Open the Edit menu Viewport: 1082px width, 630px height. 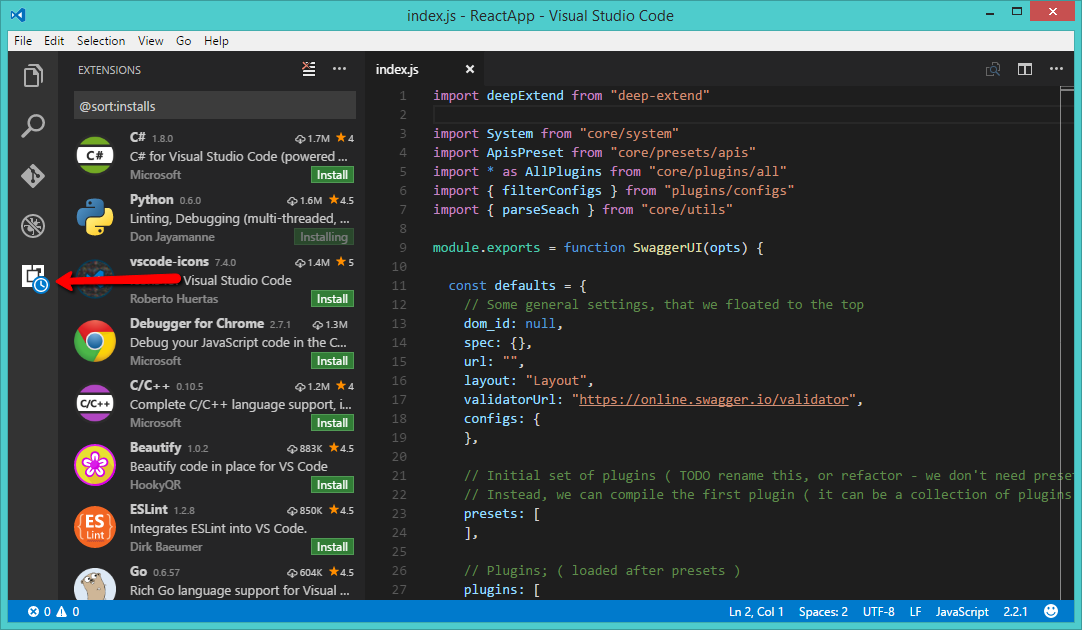pyautogui.click(x=54, y=41)
